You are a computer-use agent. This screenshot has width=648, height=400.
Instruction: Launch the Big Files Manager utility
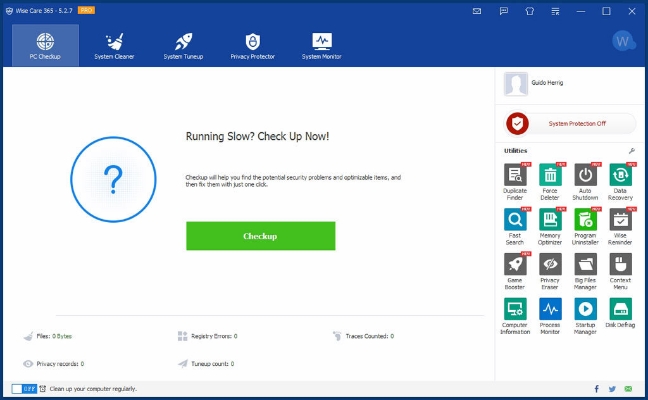pyautogui.click(x=585, y=271)
